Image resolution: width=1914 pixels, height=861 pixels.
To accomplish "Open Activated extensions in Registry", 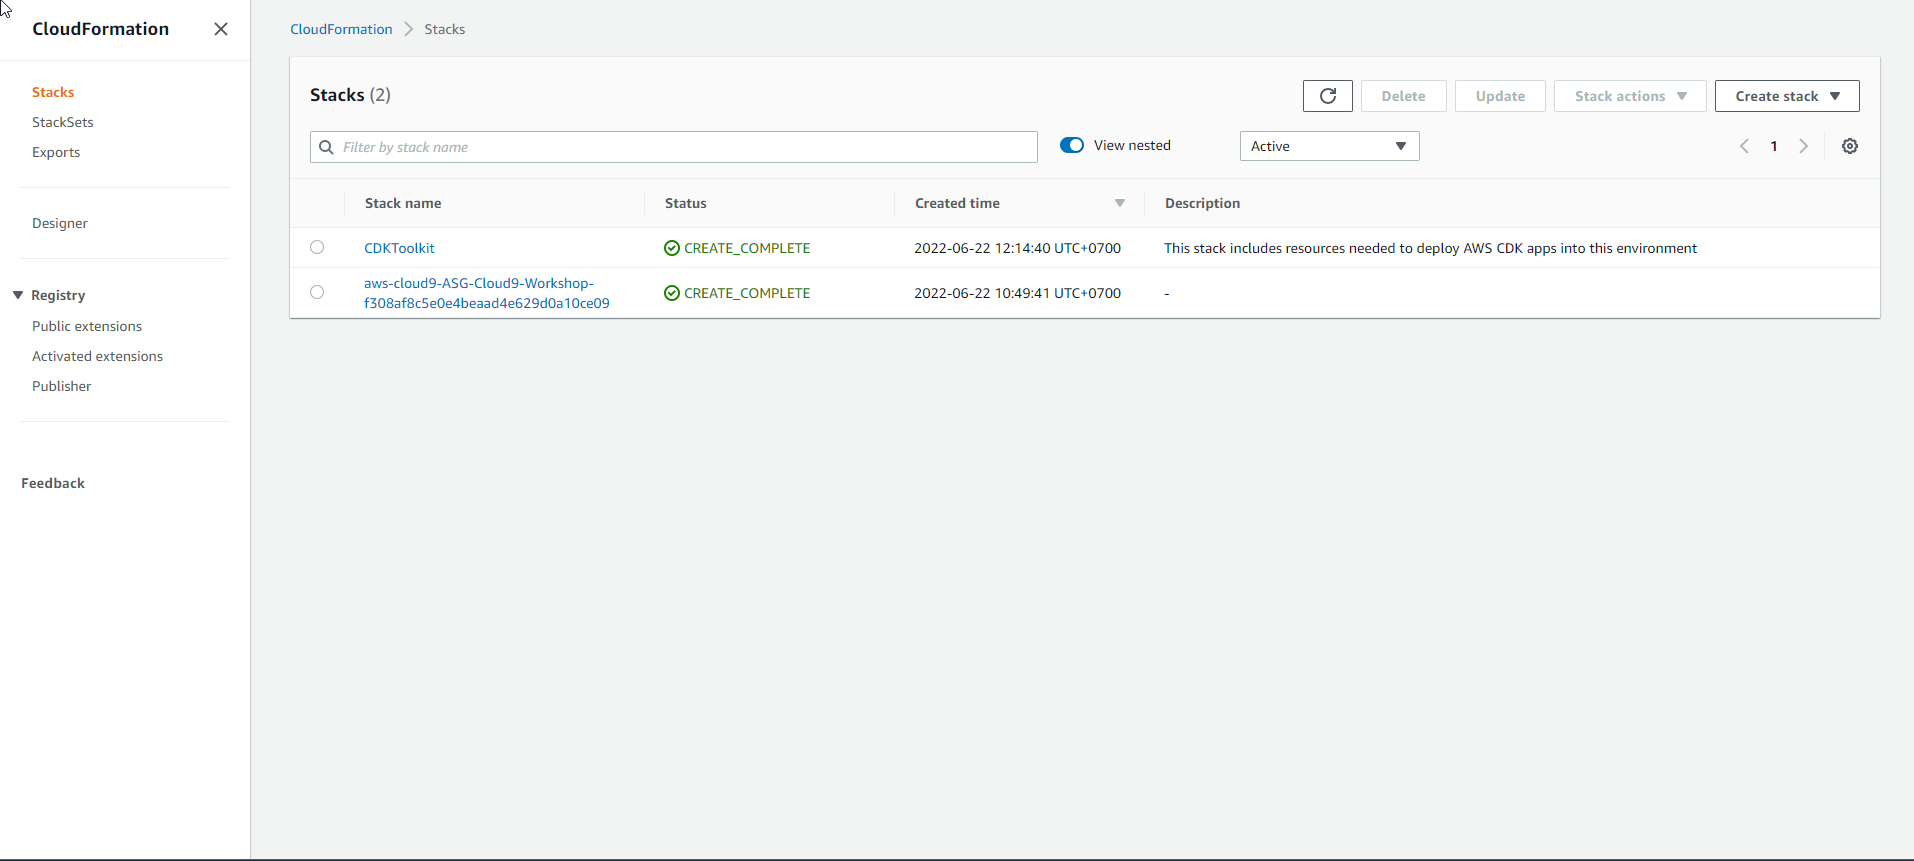I will click(97, 356).
